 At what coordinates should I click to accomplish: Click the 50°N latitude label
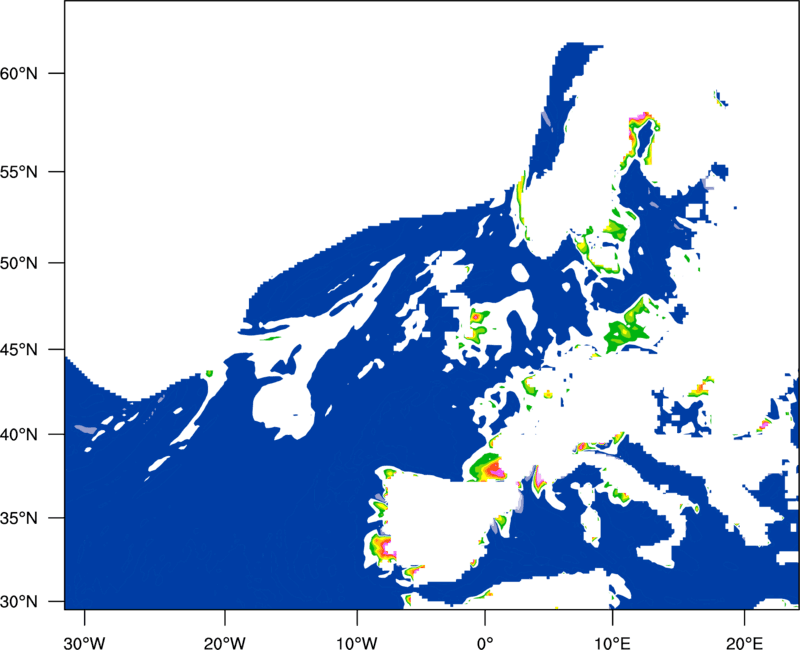19,263
